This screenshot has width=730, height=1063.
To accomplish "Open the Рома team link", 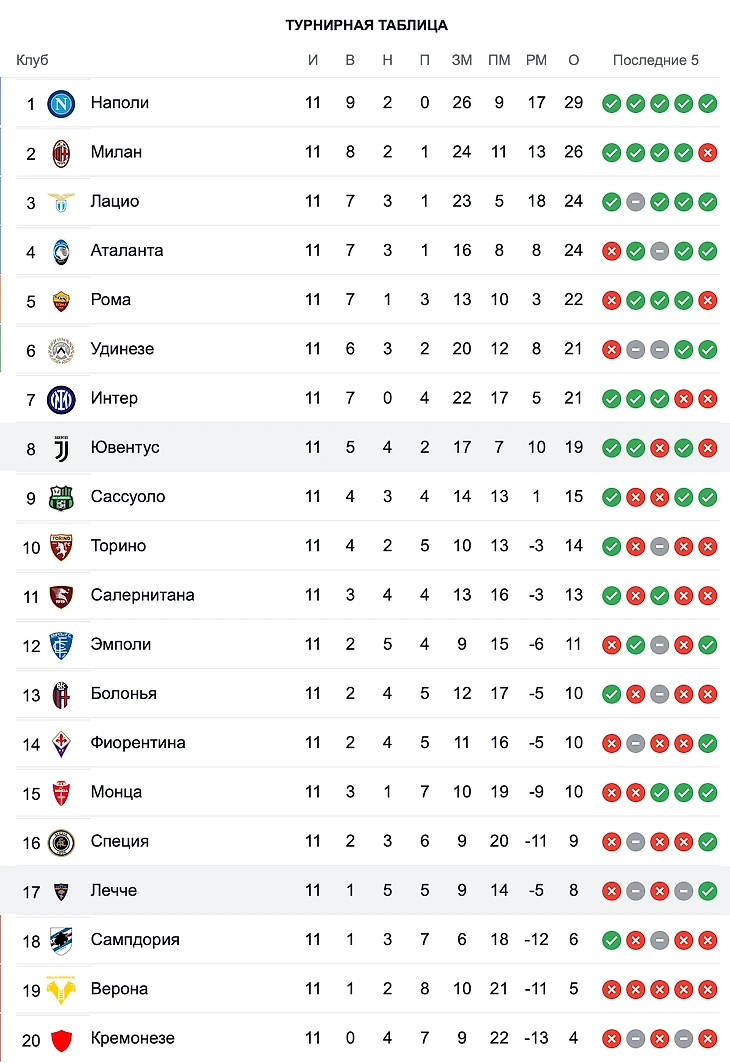I will [110, 299].
